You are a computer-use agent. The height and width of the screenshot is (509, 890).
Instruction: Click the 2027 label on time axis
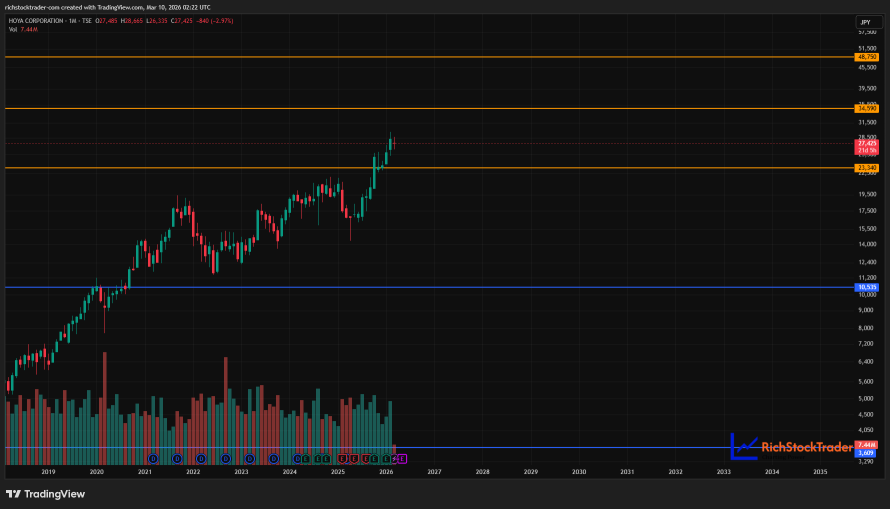coord(434,472)
